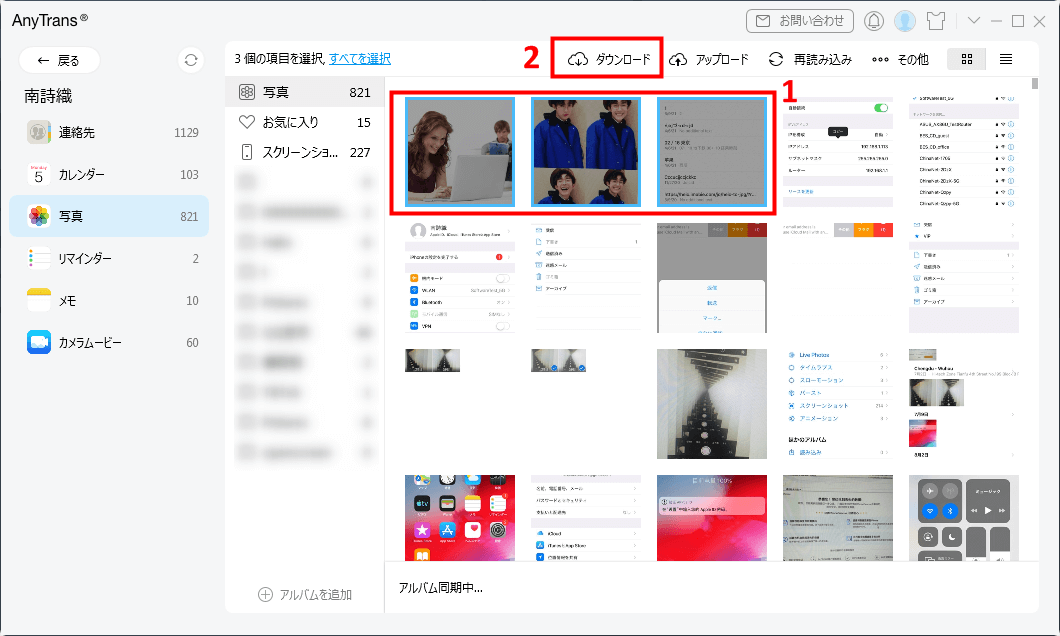The width and height of the screenshot is (1060, 636).
Task: Click the 南詩織 device name
Action: pos(48,97)
